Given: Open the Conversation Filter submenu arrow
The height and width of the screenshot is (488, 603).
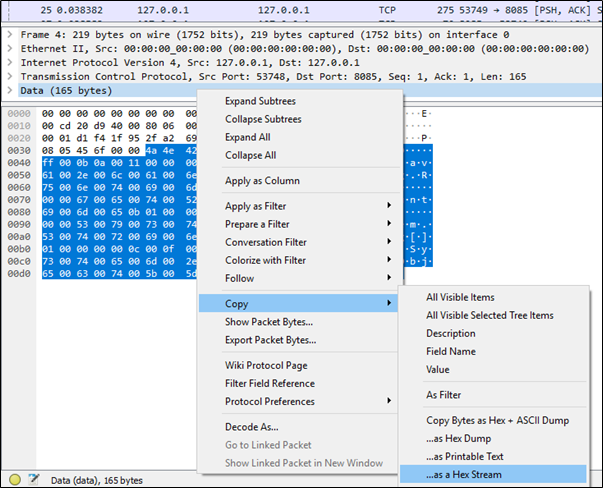Looking at the screenshot, I should tap(389, 242).
